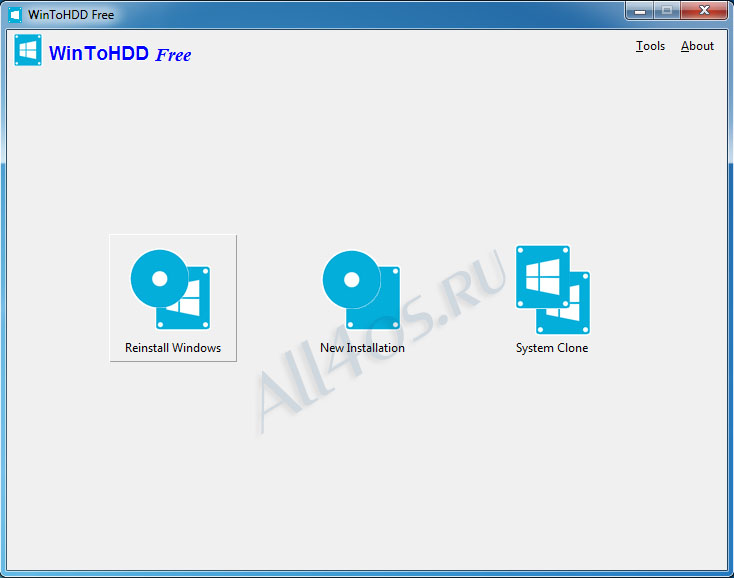Viewport: 734px width, 578px height.
Task: Close the WinToHDD Free window
Action: (x=704, y=10)
